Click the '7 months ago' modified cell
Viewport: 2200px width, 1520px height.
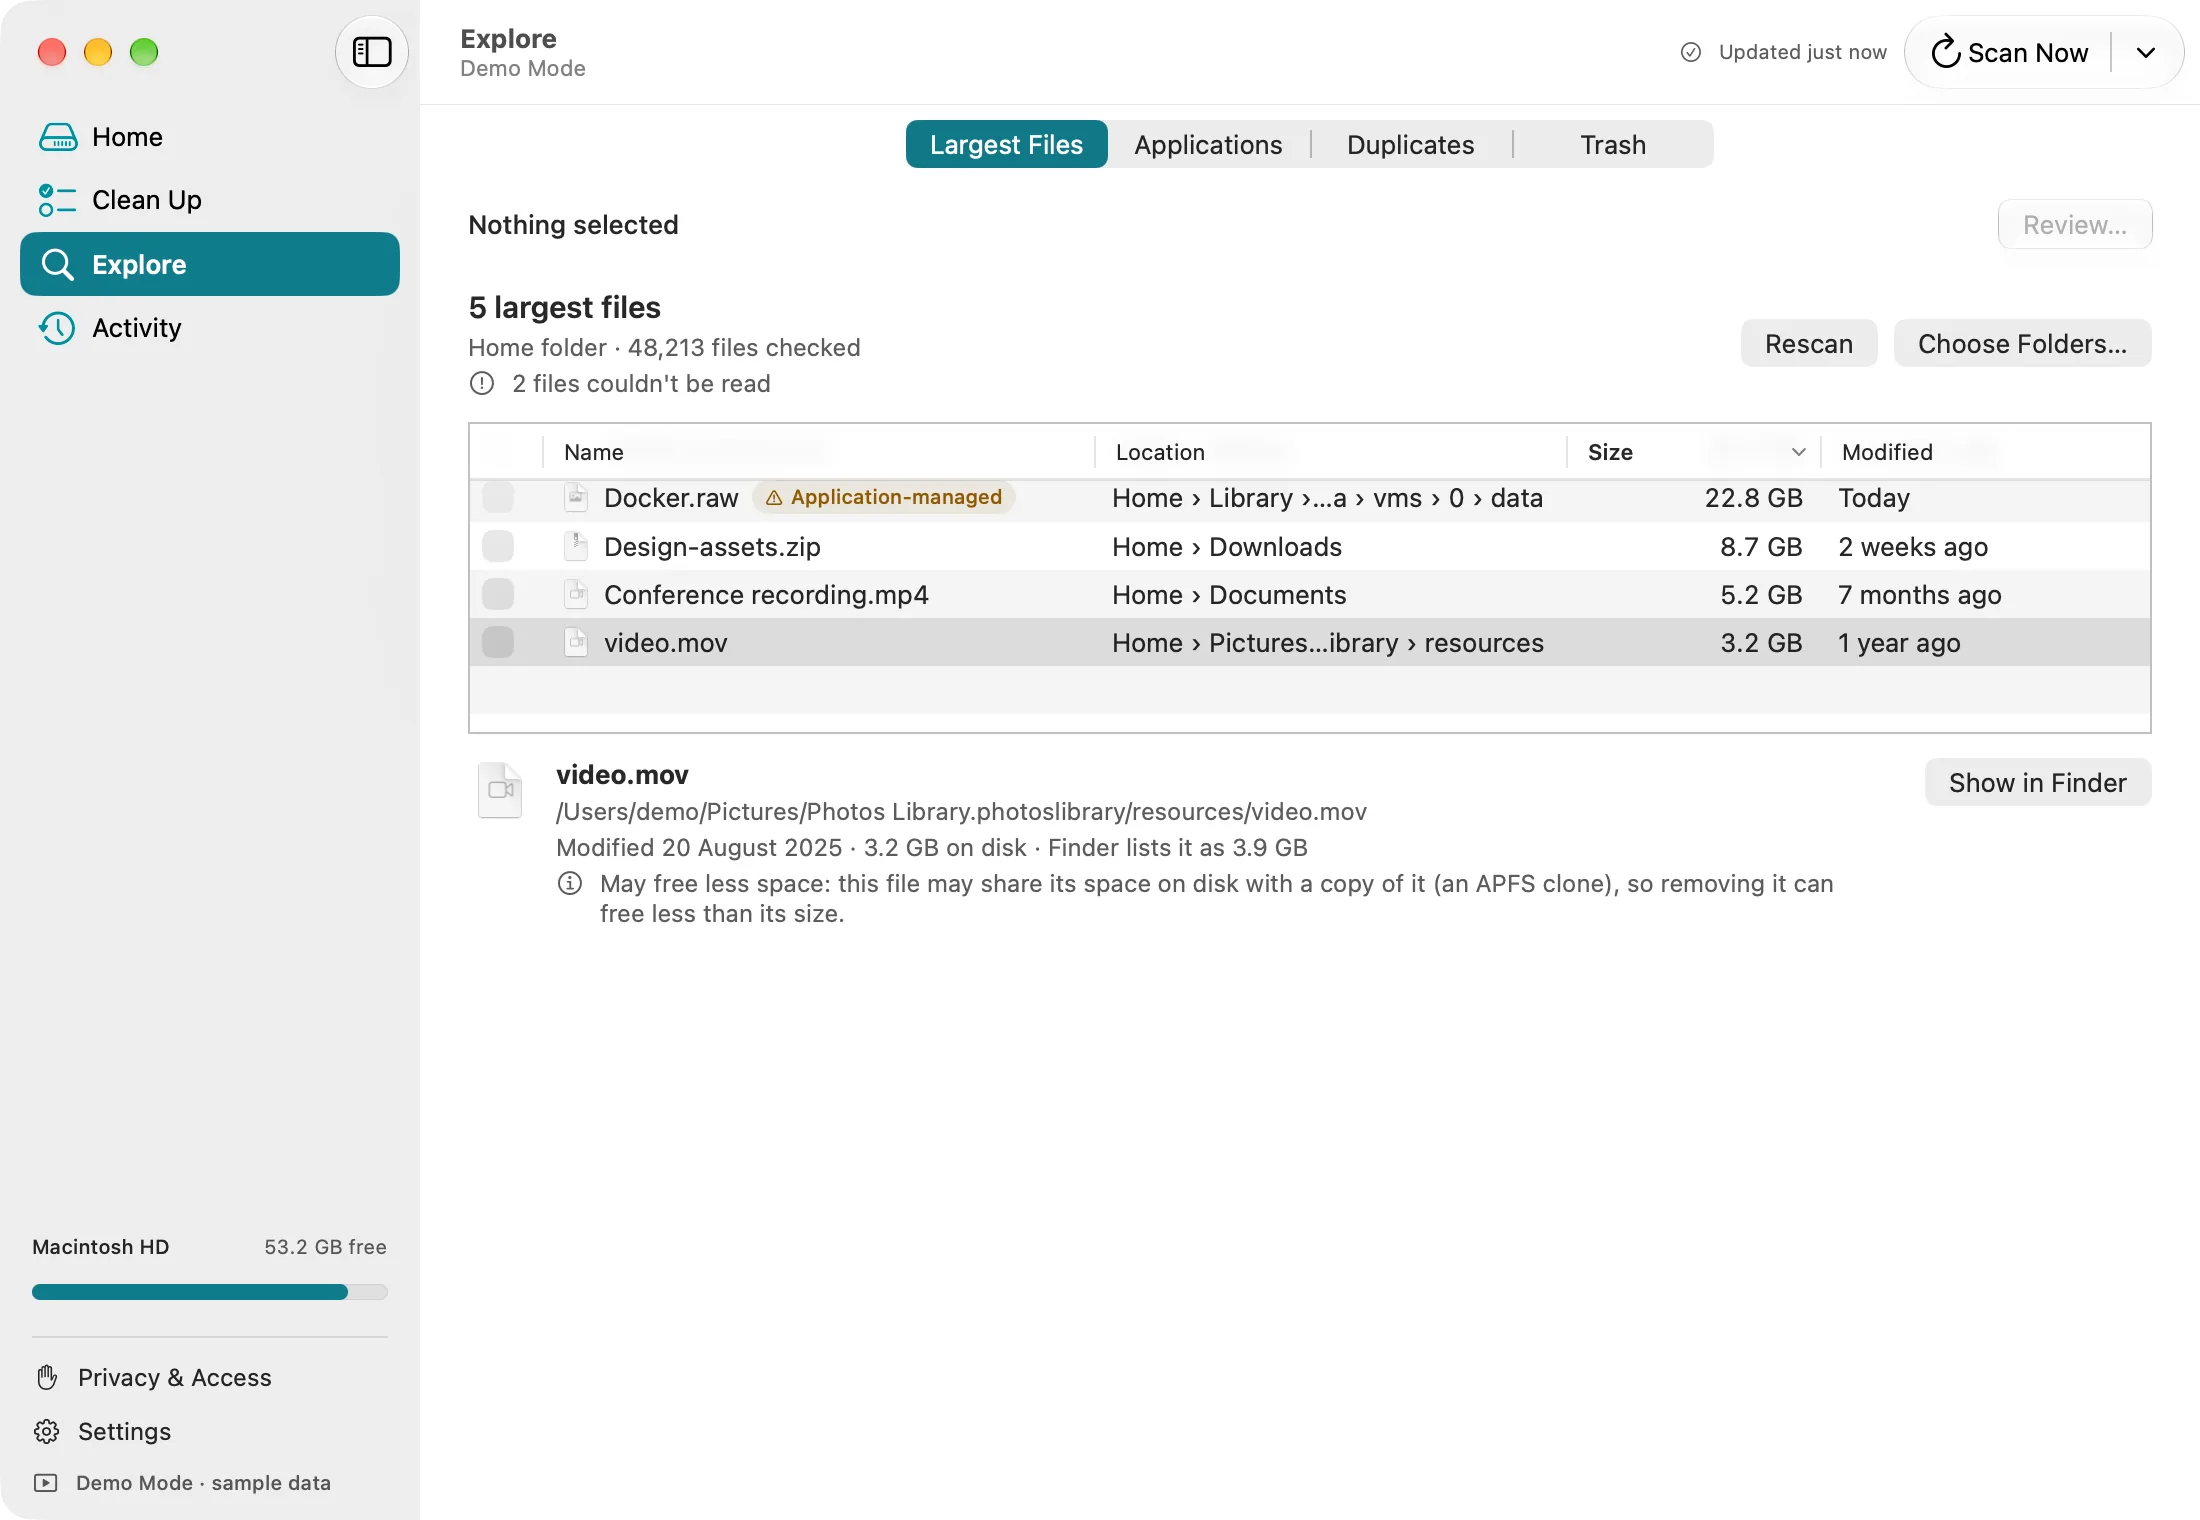[1919, 594]
